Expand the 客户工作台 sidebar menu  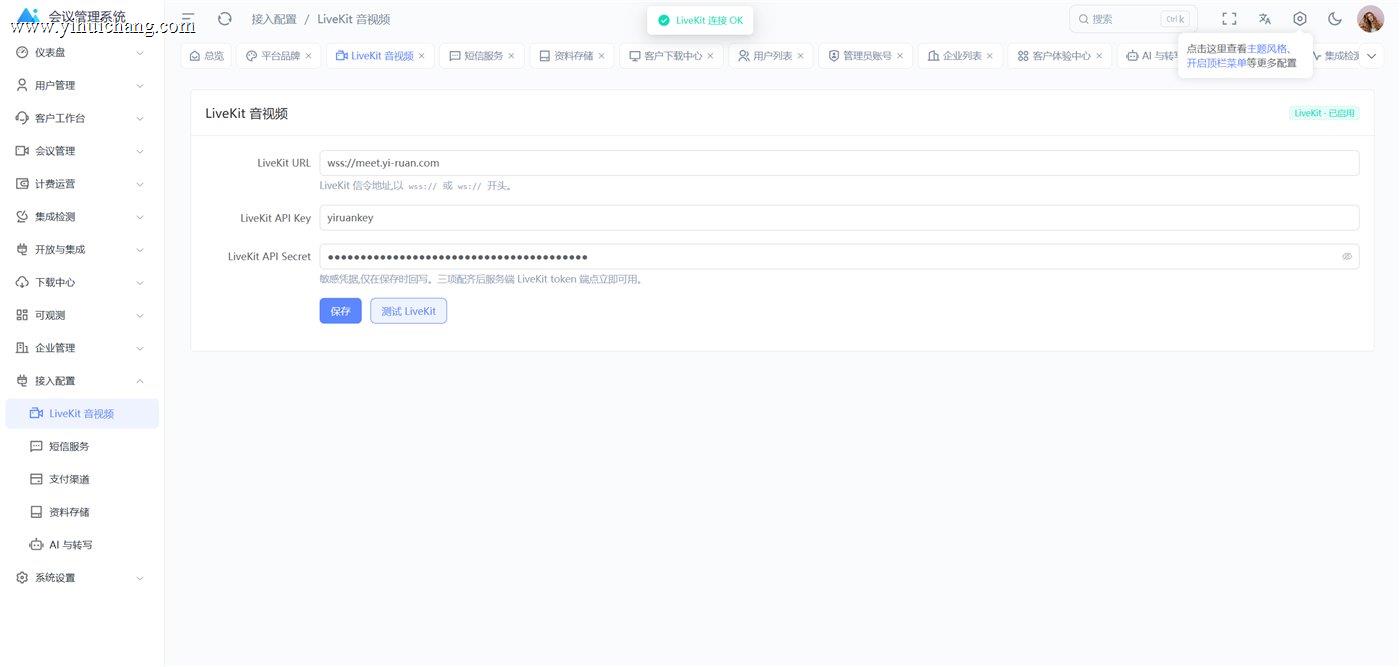point(82,118)
